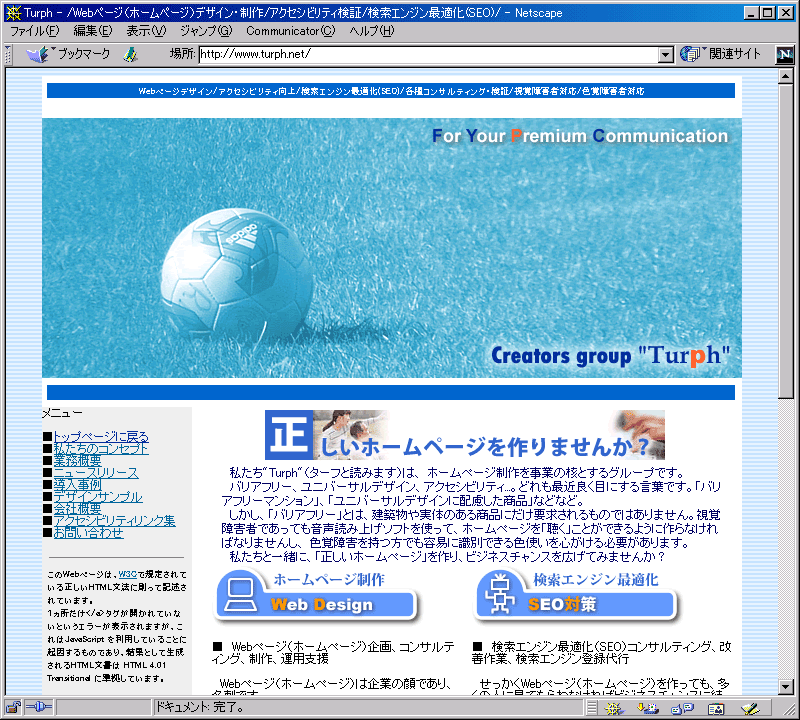Screen dimensions: 800x720
Task: Follow the W3C link in sidebar note
Action: click(128, 574)
